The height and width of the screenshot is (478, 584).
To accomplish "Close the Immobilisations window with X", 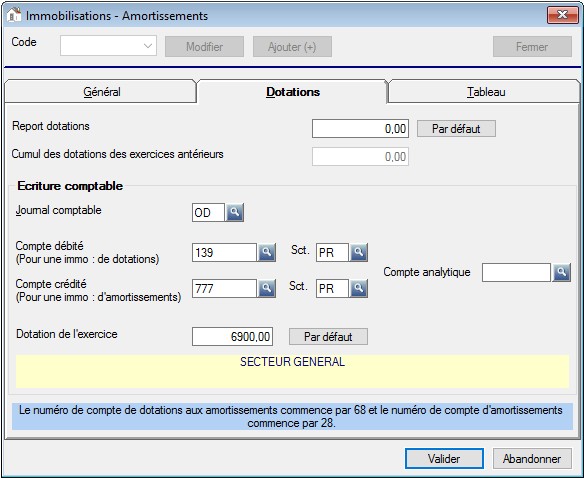I will pos(562,15).
